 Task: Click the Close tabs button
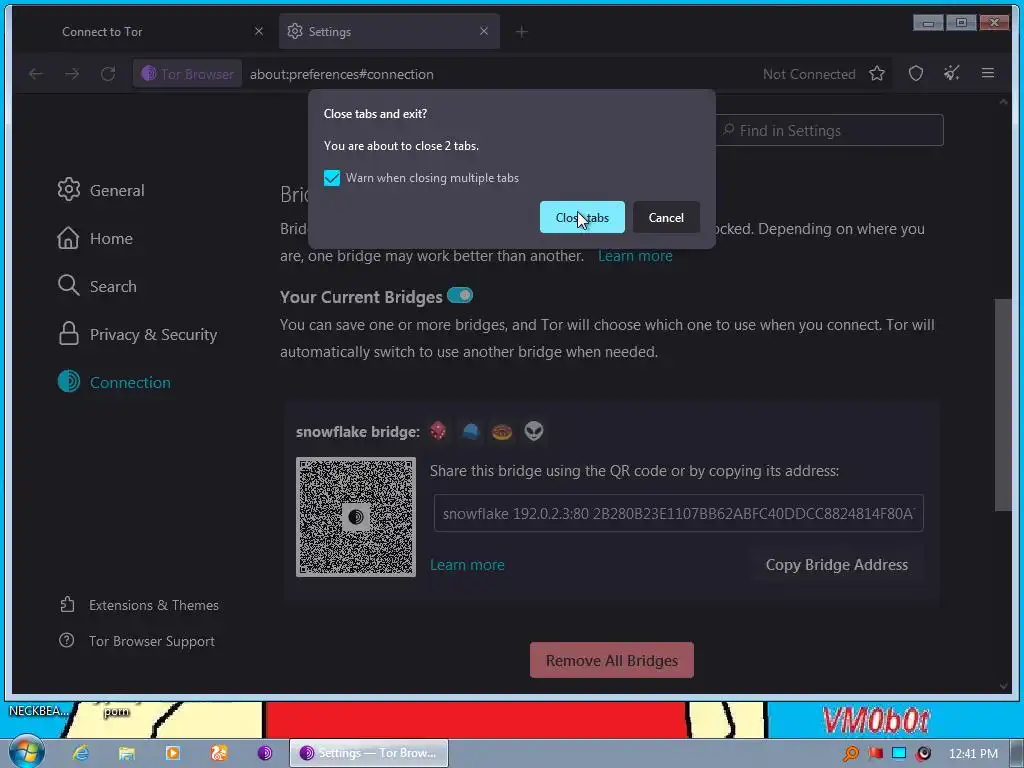click(582, 217)
